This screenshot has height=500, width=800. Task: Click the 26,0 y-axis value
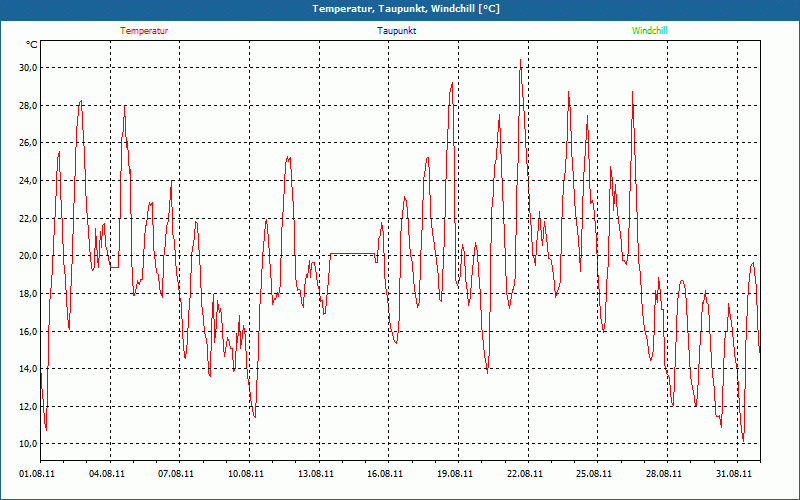(28, 143)
